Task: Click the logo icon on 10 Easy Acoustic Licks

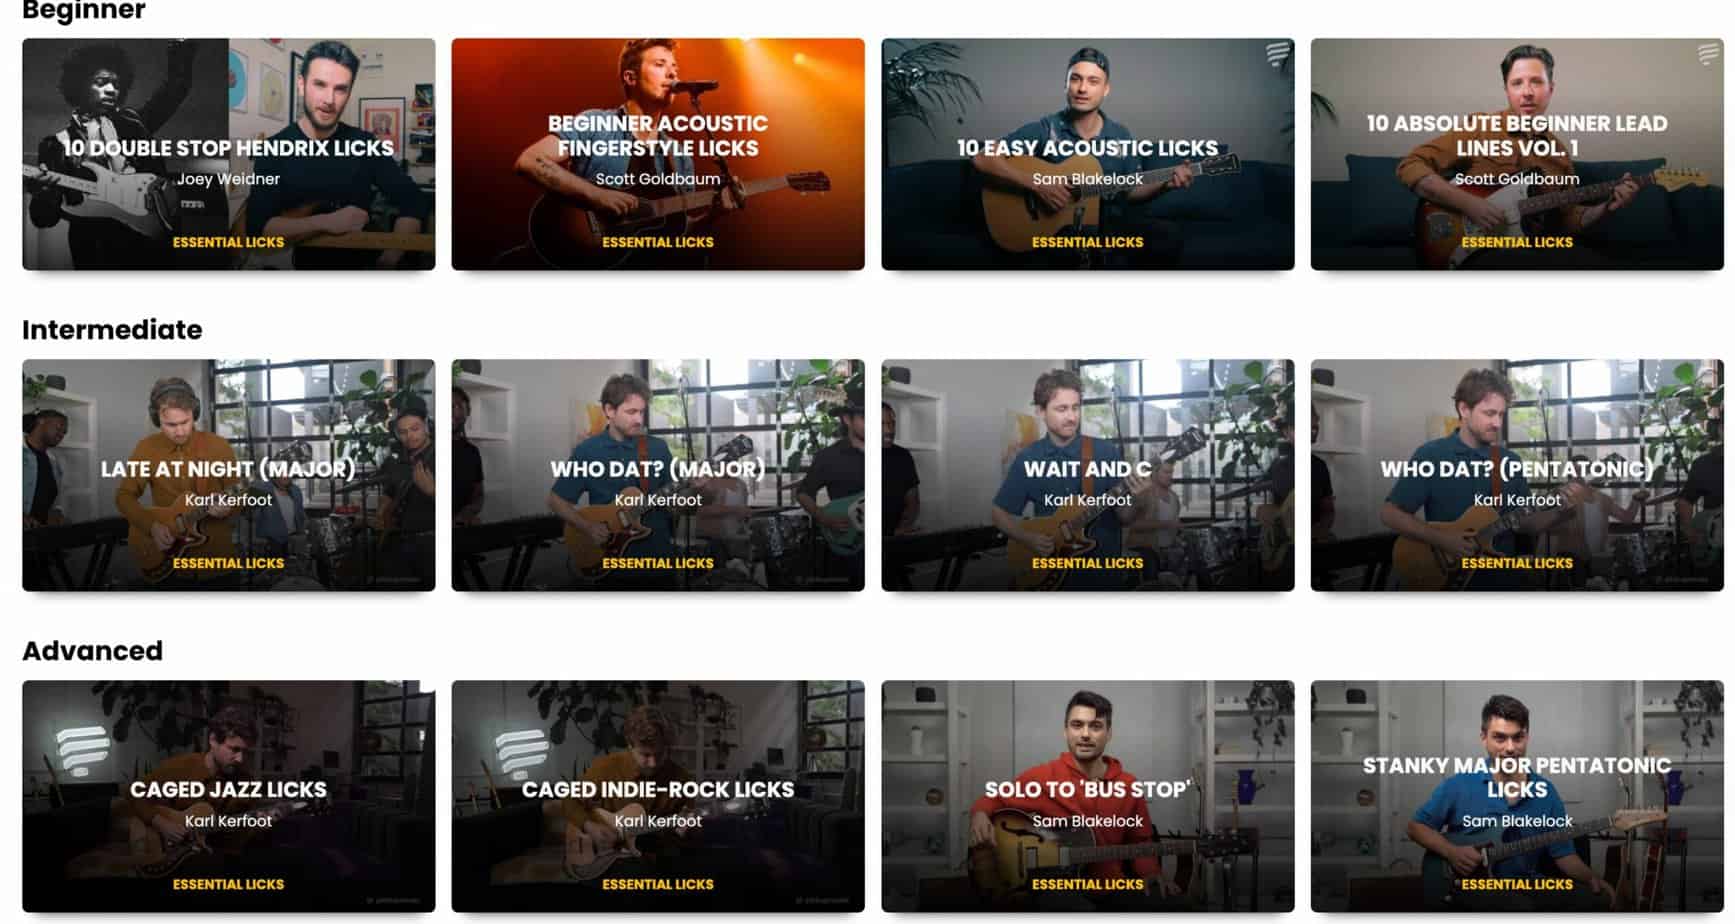Action: point(1277,54)
